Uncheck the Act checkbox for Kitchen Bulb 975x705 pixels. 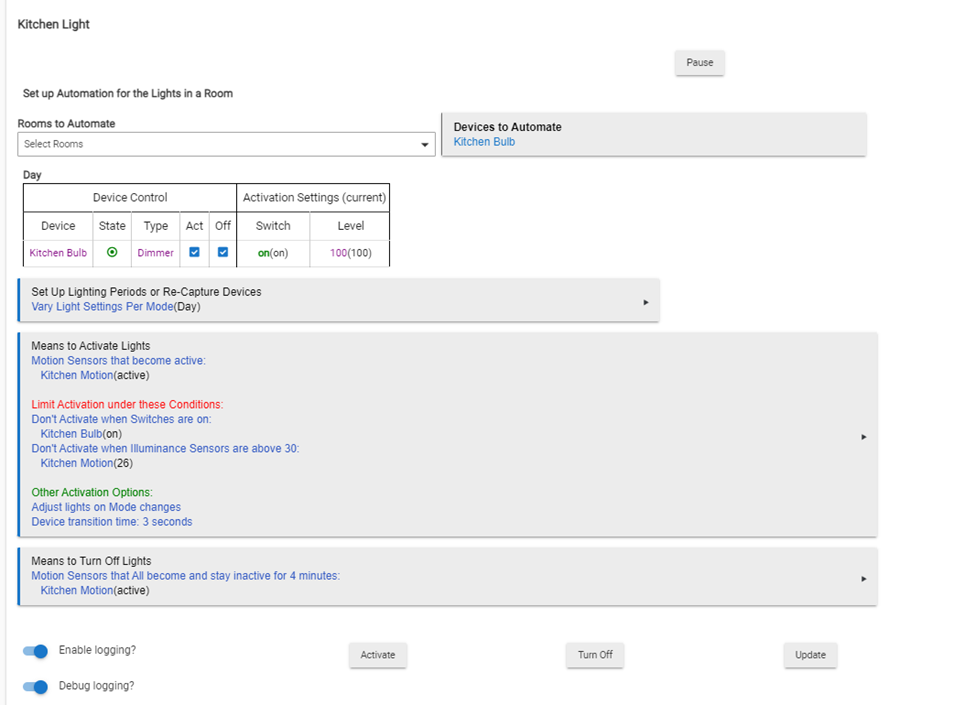195,252
